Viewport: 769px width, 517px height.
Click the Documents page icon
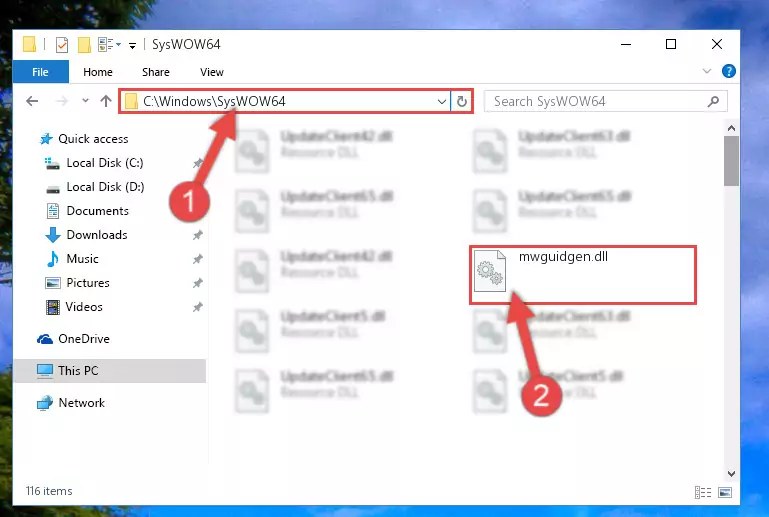(52, 211)
